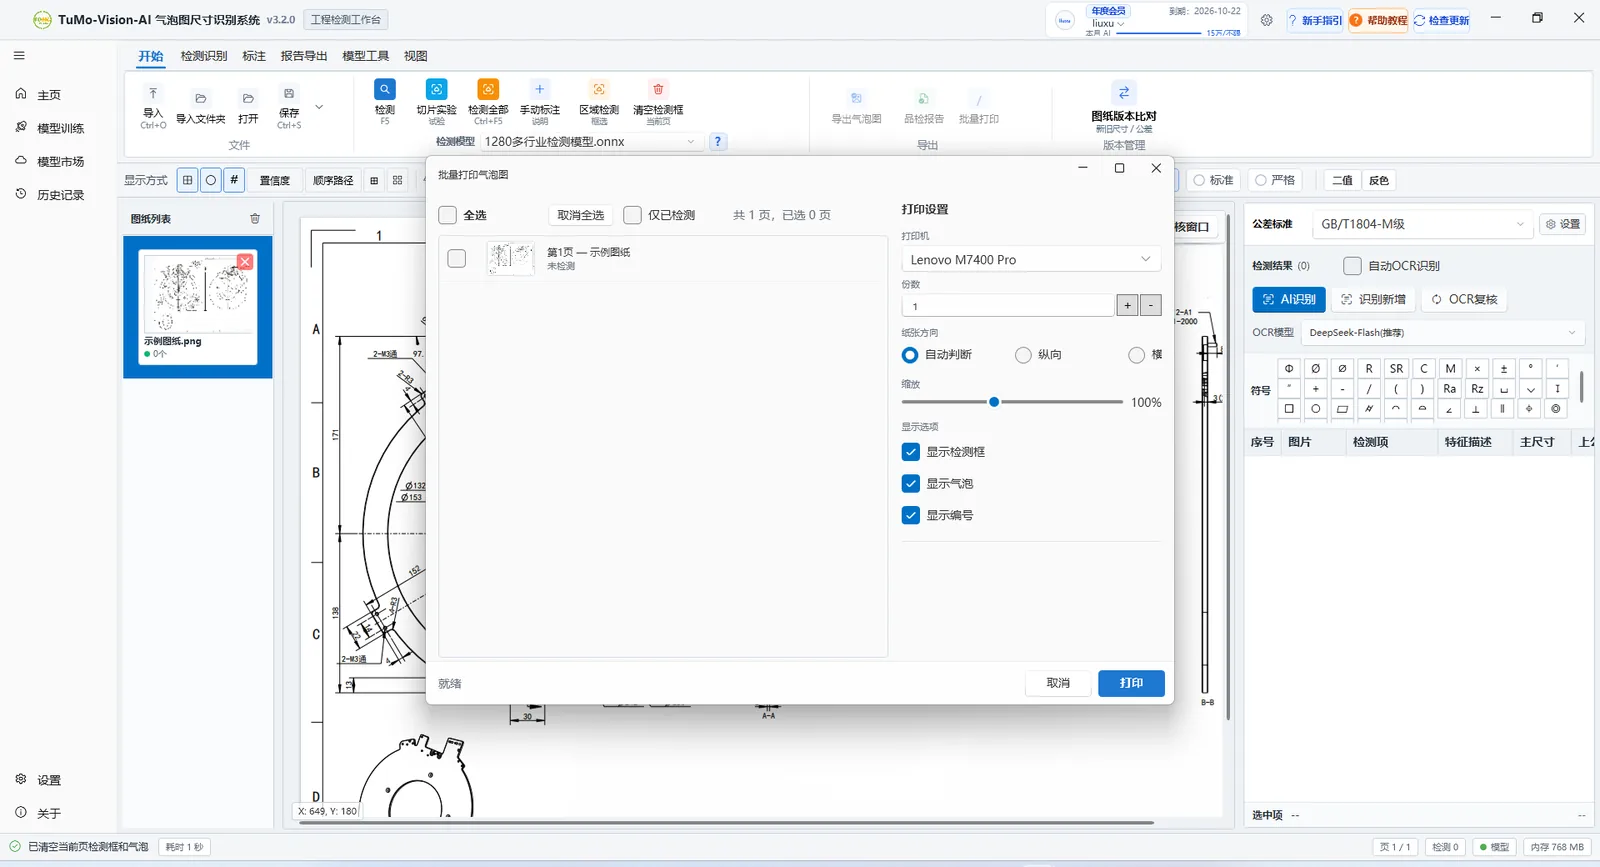Open 主页 home in sidebar
This screenshot has width=1600, height=867.
coord(50,95)
